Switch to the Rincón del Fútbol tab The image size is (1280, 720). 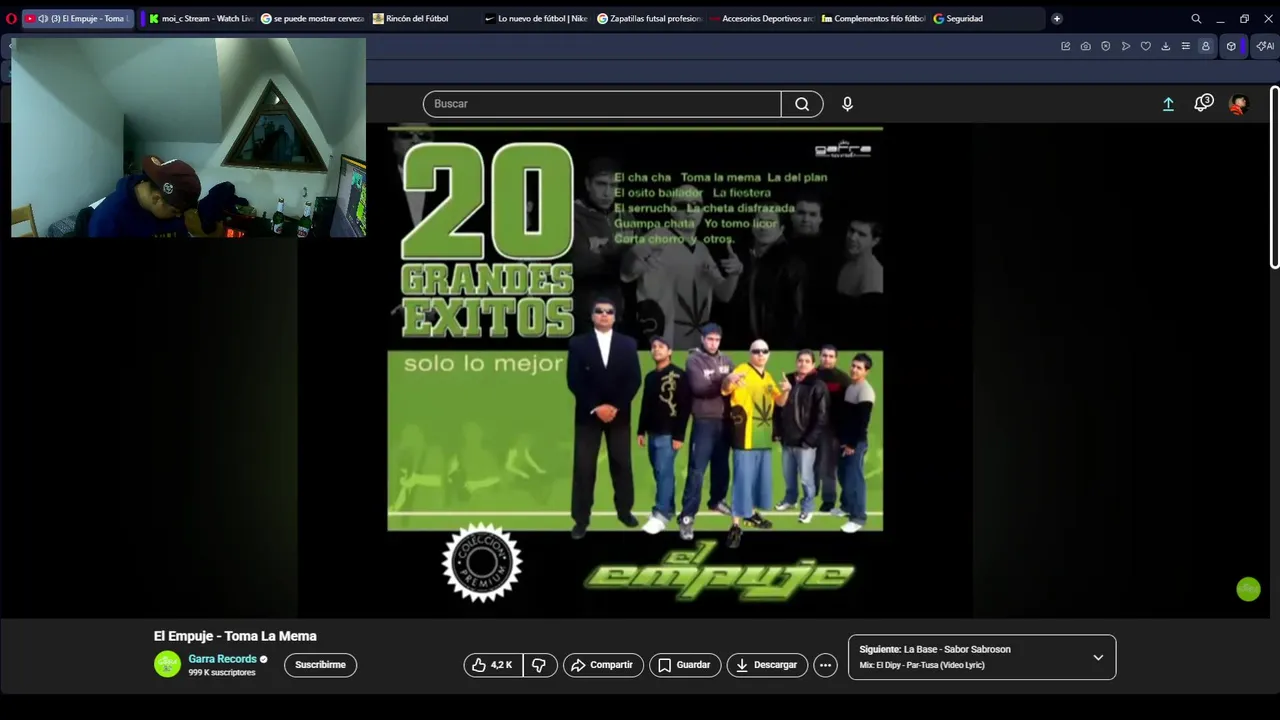pyautogui.click(x=424, y=18)
